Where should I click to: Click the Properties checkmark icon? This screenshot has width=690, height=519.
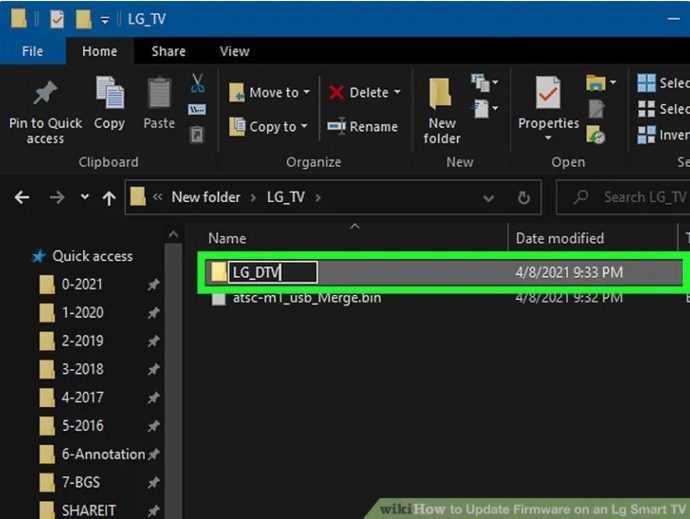click(548, 93)
